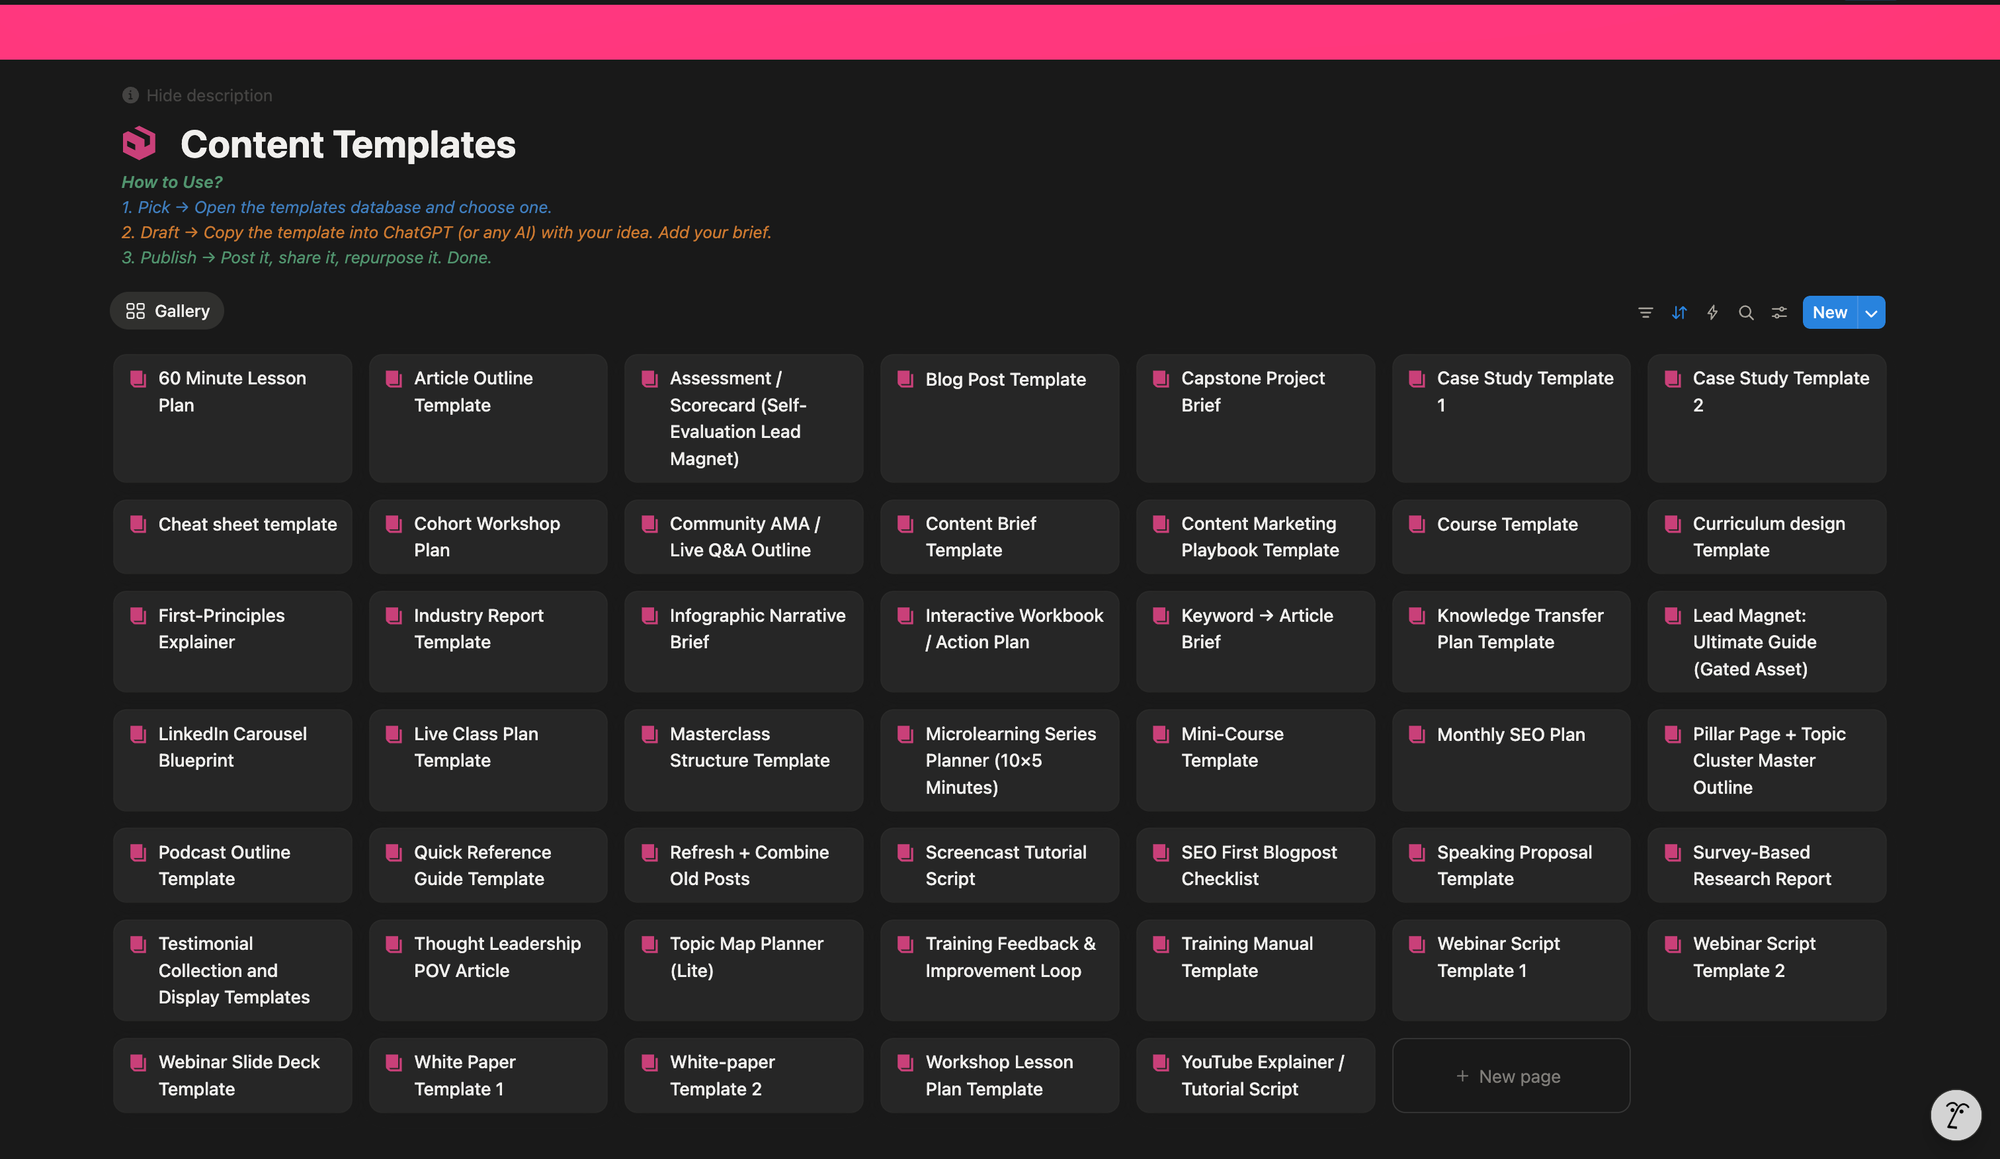The width and height of the screenshot is (2000, 1159).
Task: Click the filter icon in toolbar
Action: pyautogui.click(x=1645, y=313)
